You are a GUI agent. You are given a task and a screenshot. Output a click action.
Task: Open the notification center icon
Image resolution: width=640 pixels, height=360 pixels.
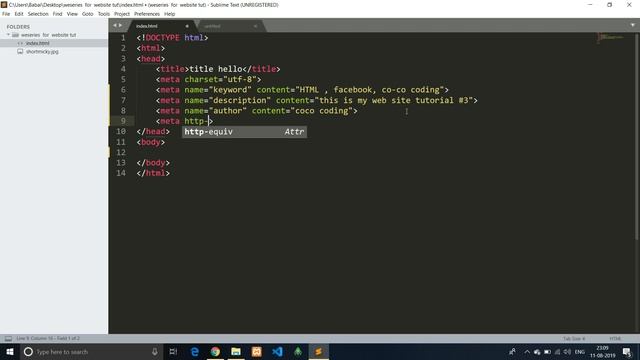pos(627,352)
